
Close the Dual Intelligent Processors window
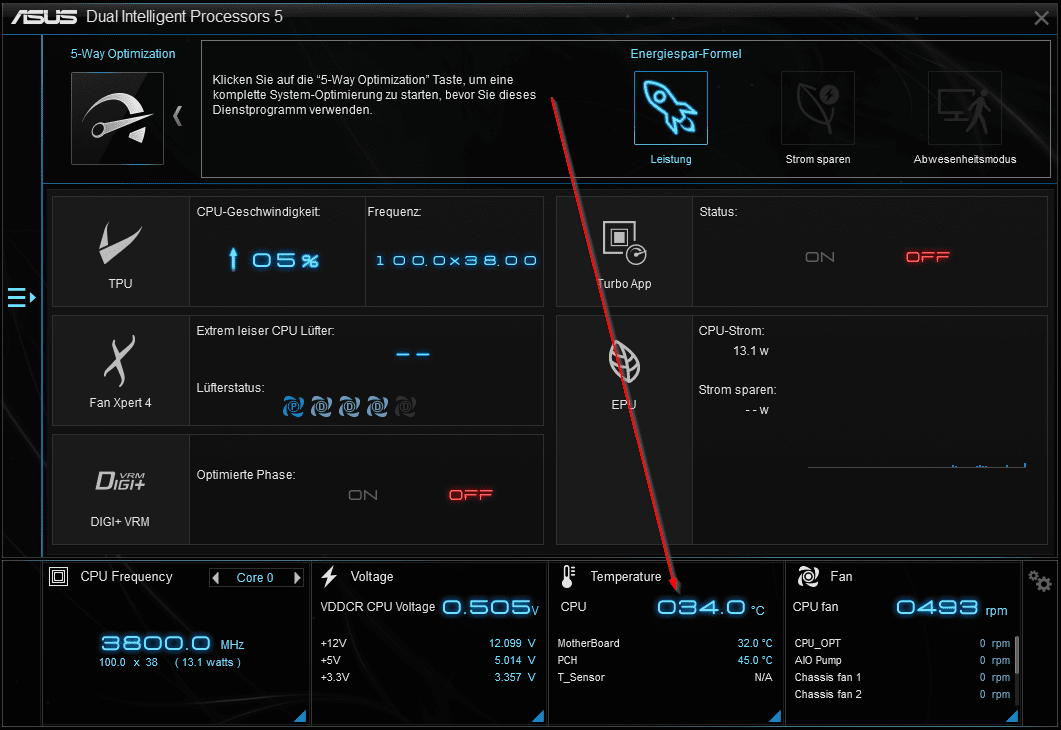tap(1041, 18)
